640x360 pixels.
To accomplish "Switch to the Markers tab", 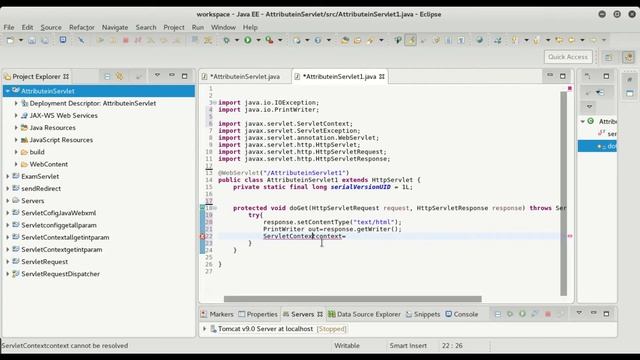I will pyautogui.click(x=217, y=314).
